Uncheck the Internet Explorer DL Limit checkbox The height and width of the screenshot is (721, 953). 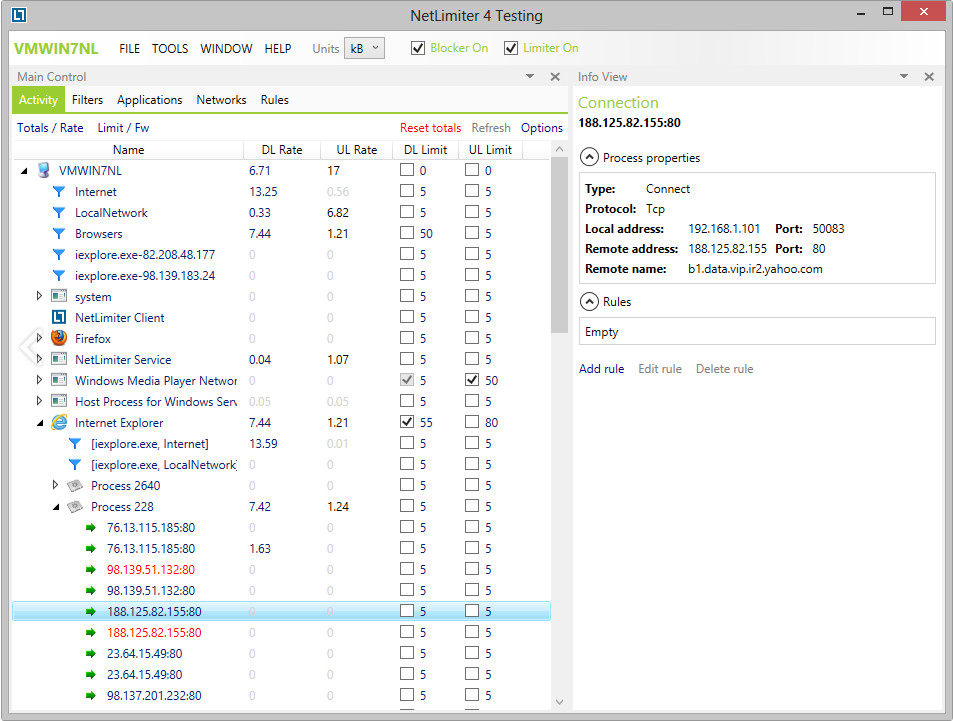point(407,421)
